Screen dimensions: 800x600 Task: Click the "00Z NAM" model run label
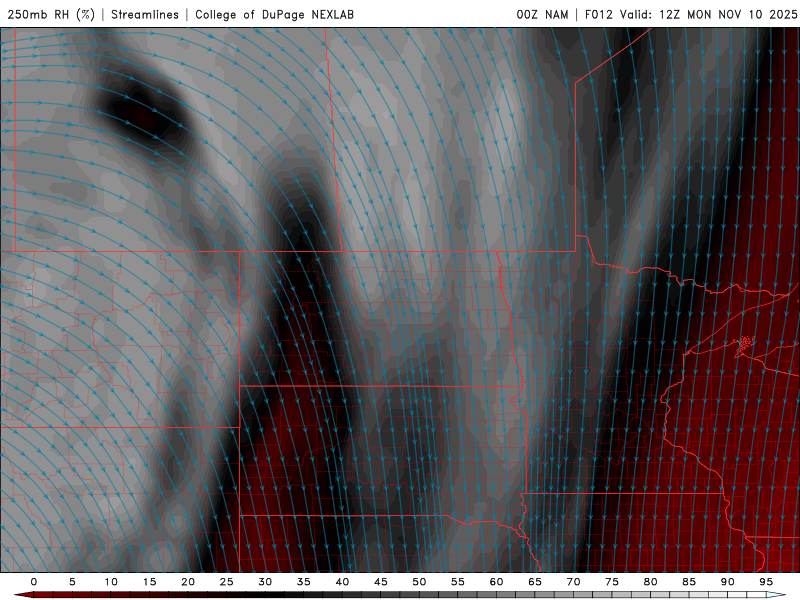coord(542,14)
